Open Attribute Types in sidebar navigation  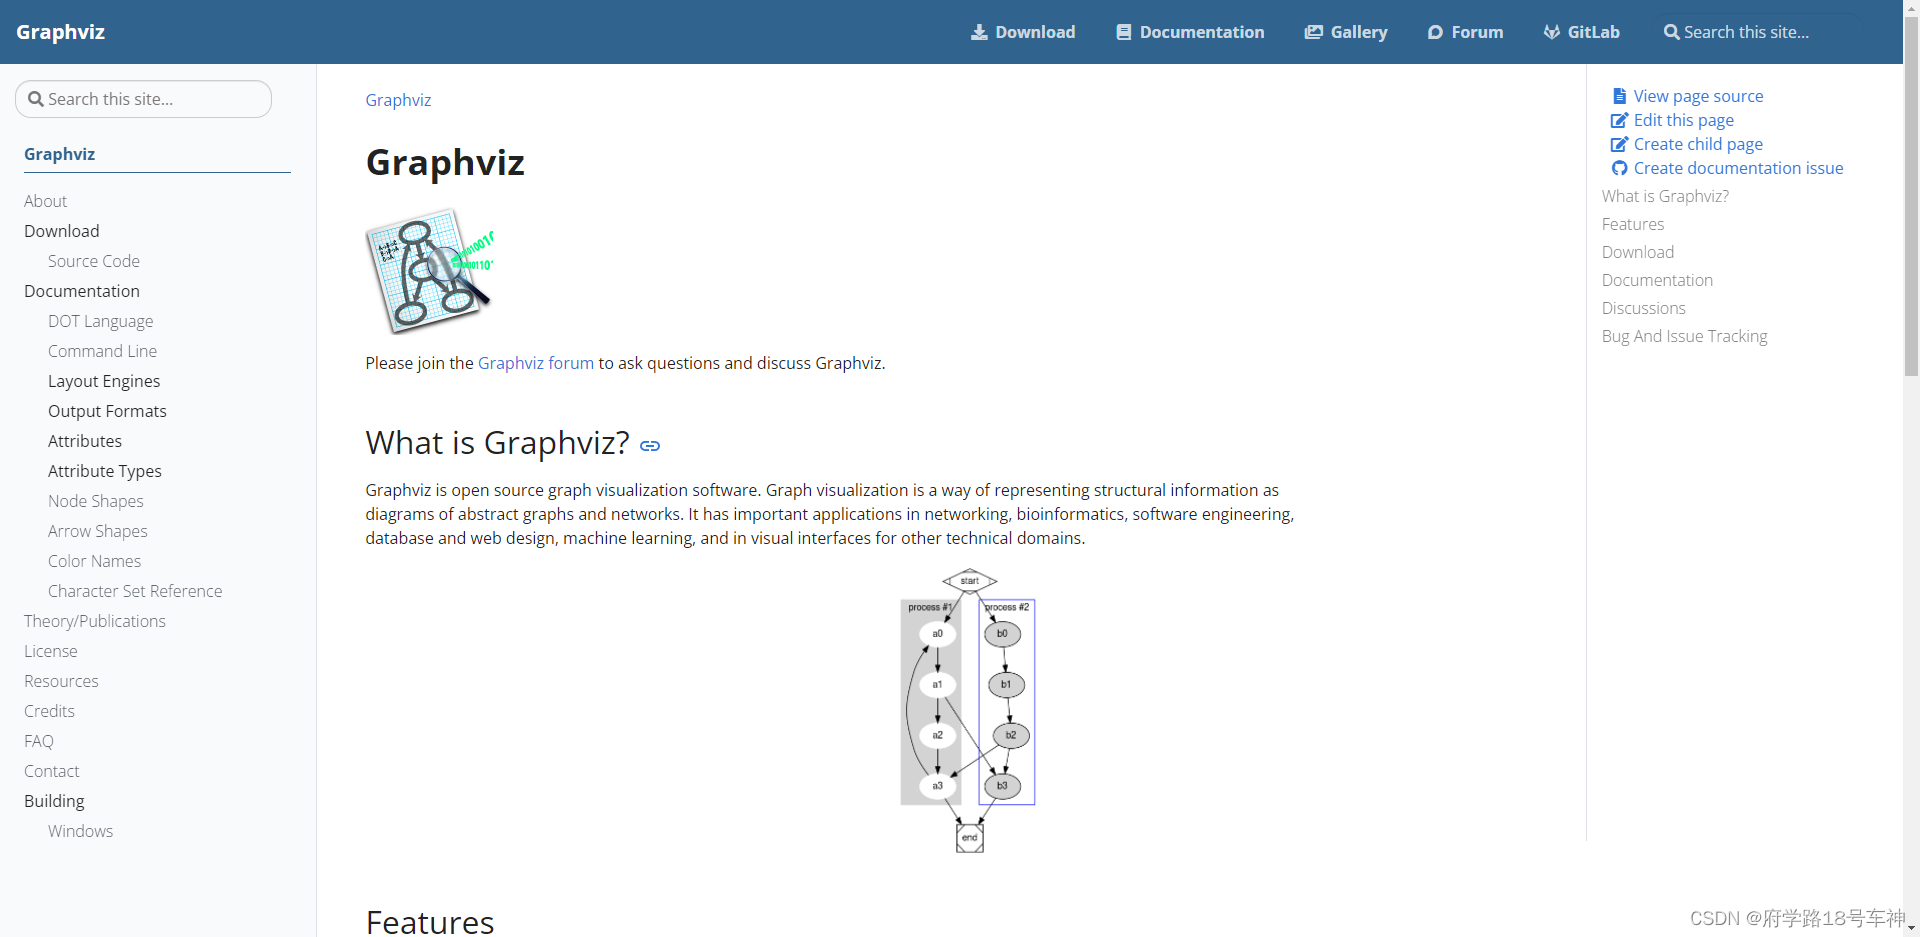[105, 471]
